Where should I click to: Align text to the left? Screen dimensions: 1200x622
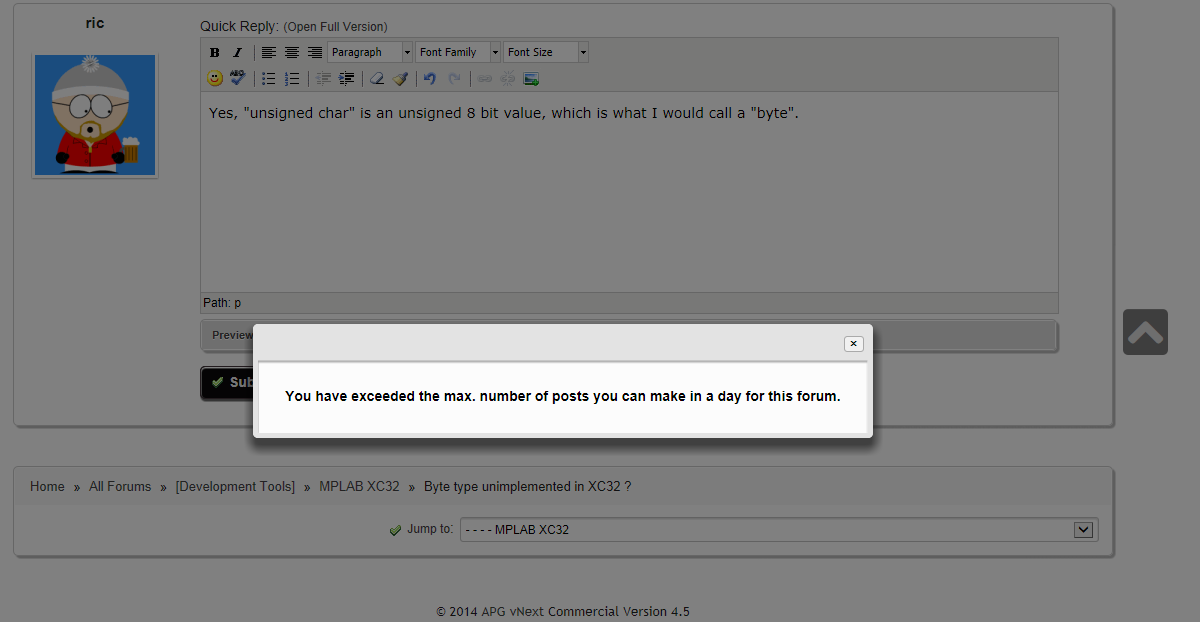[x=269, y=52]
